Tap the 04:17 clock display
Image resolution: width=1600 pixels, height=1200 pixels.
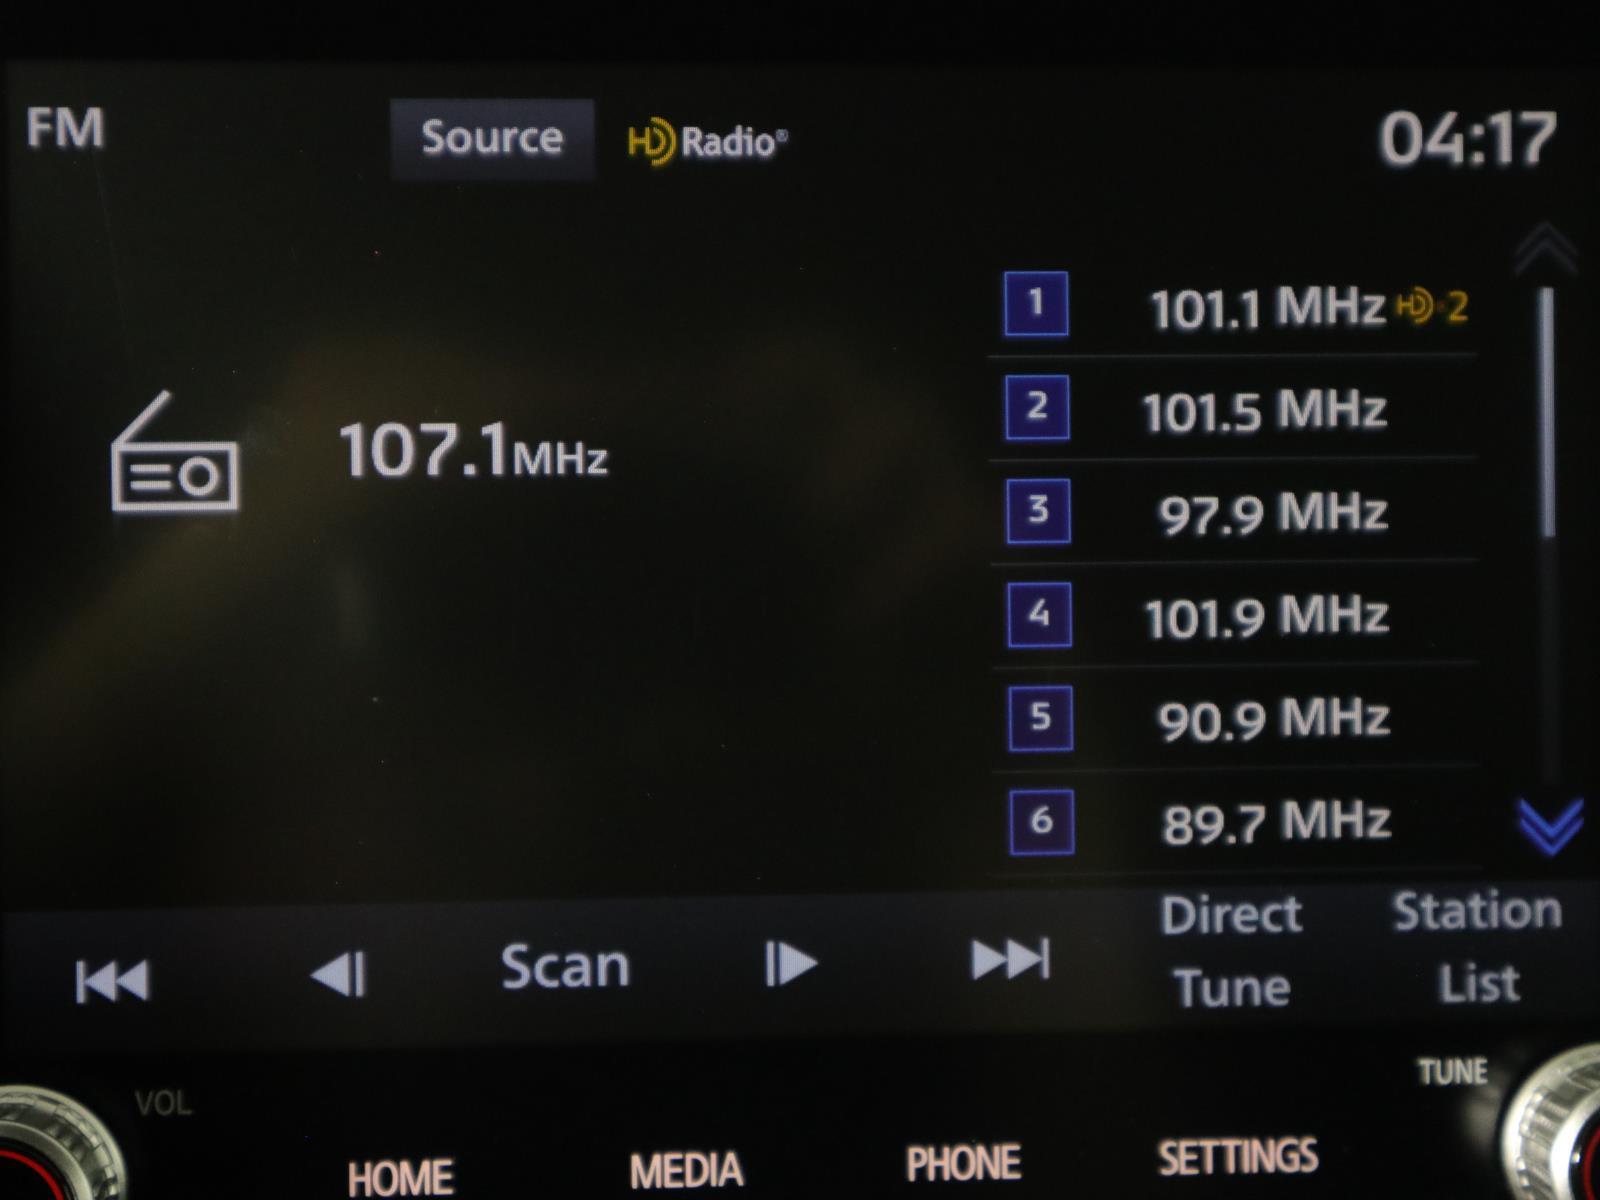click(1468, 138)
